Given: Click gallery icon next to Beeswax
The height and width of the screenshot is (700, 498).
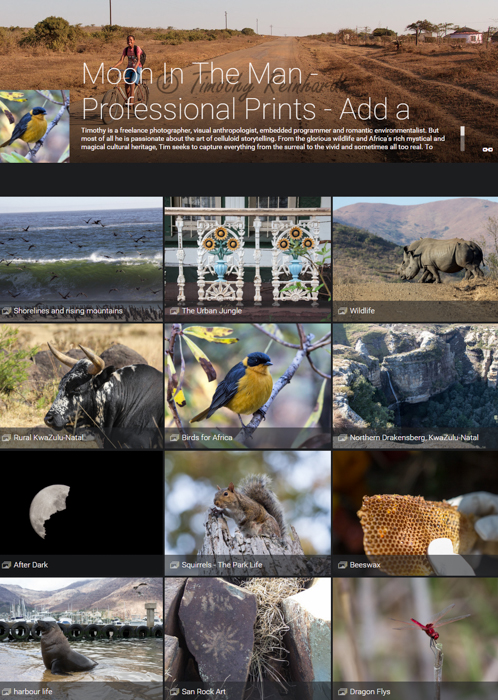Looking at the screenshot, I should pos(342,565).
